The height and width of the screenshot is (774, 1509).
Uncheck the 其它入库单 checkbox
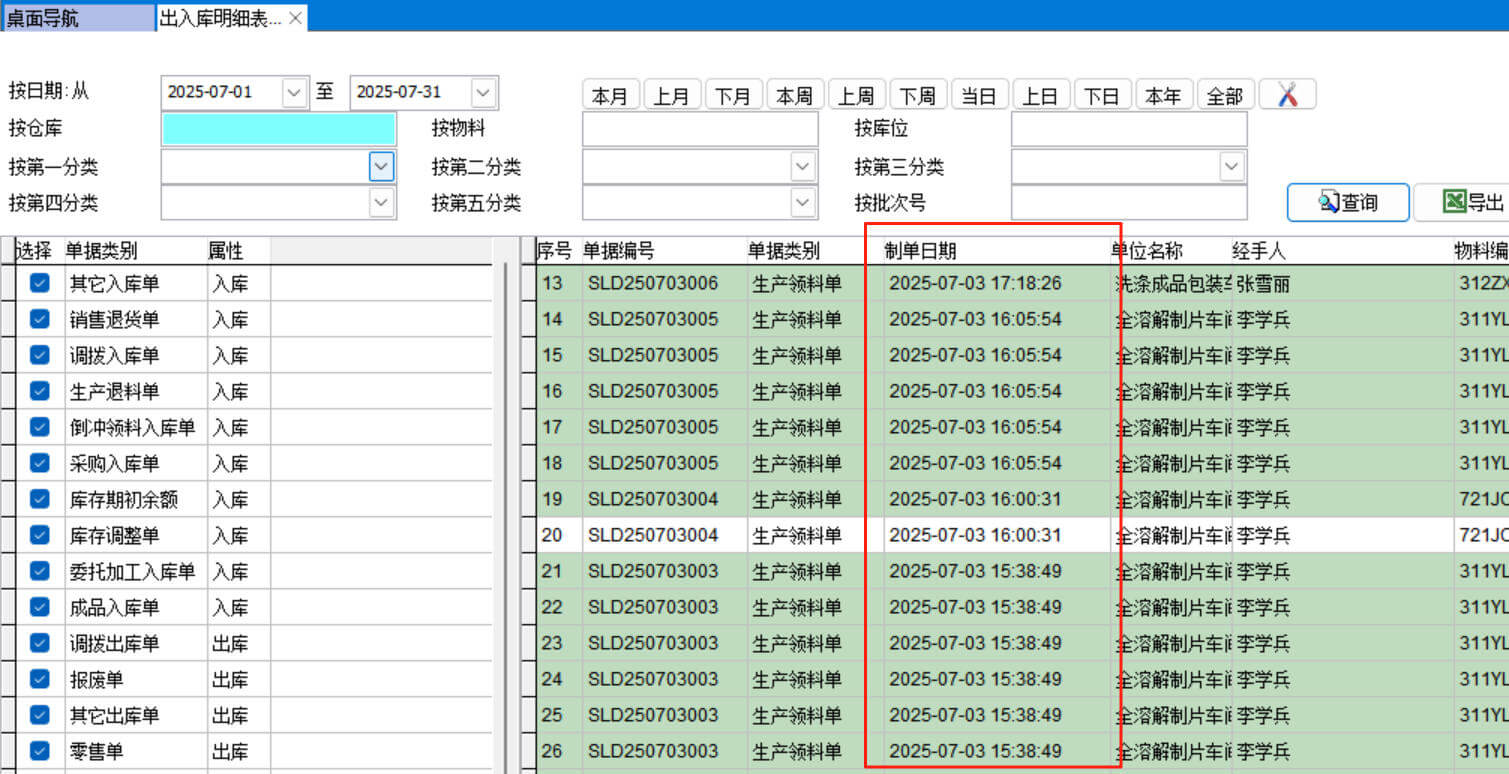click(40, 284)
